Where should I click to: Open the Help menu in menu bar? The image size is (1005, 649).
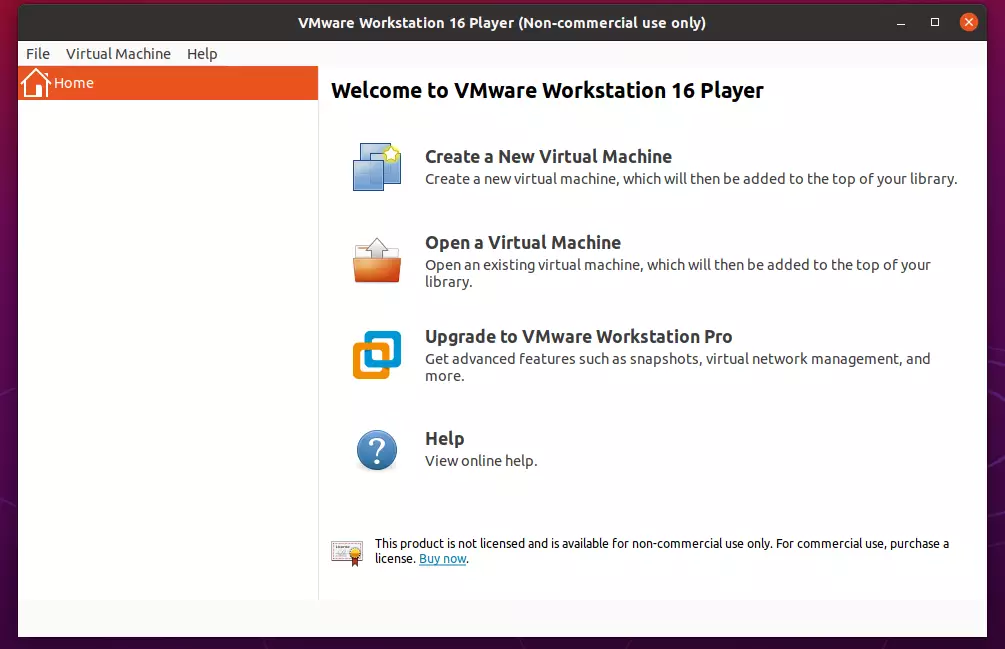pos(202,54)
